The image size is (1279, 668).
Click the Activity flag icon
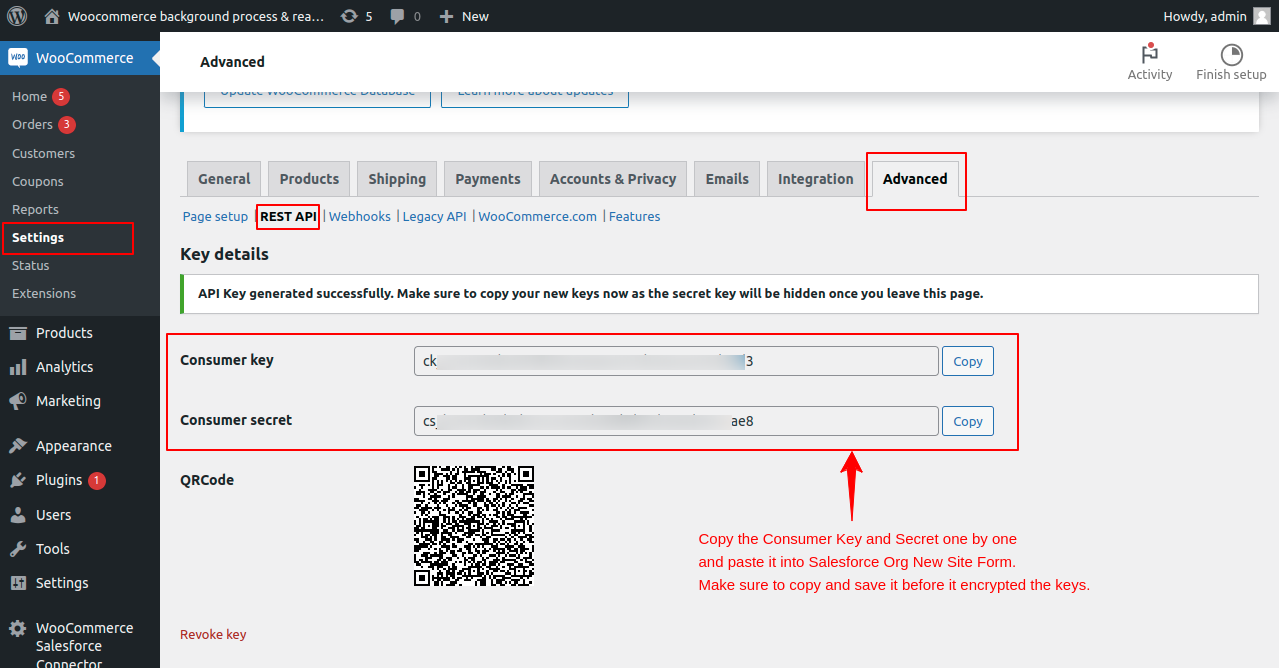[1149, 54]
